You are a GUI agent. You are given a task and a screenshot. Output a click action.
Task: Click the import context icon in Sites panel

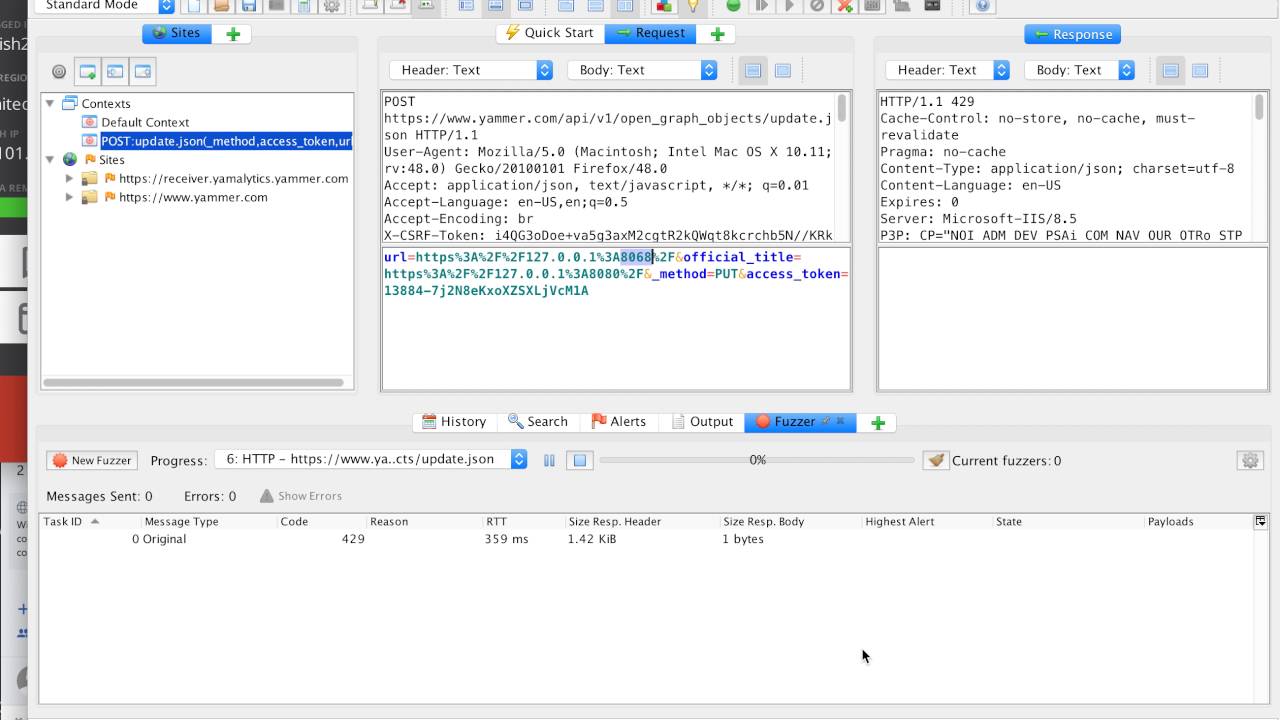[115, 71]
